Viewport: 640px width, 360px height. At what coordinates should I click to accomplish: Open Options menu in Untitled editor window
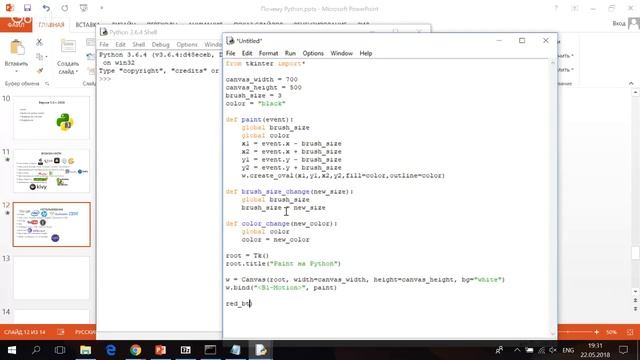[313, 53]
